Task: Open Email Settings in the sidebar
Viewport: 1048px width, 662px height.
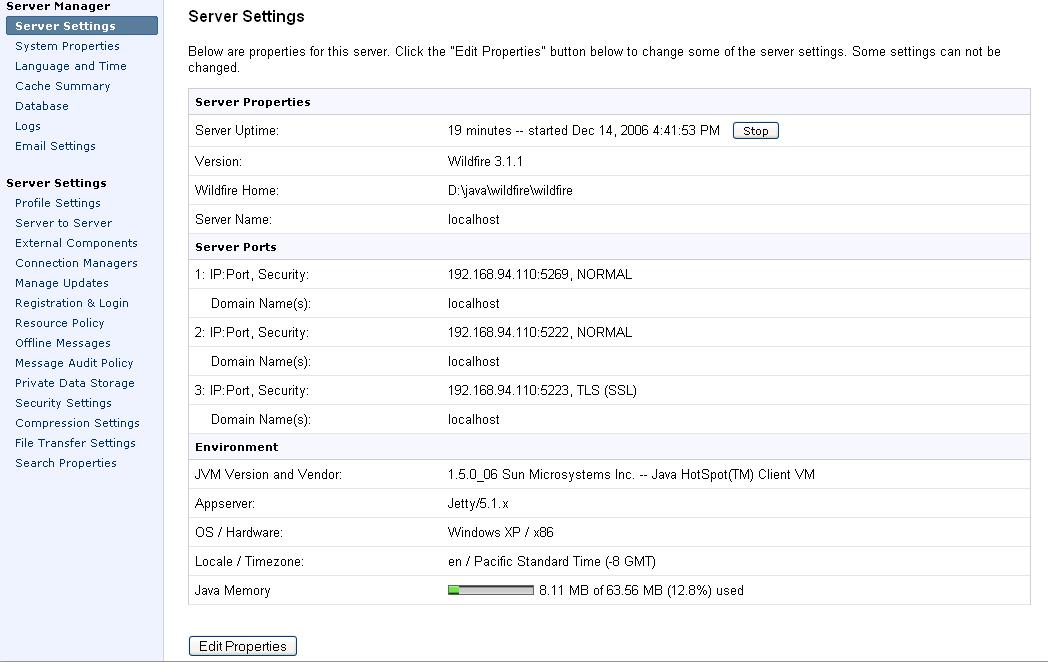Action: tap(55, 146)
